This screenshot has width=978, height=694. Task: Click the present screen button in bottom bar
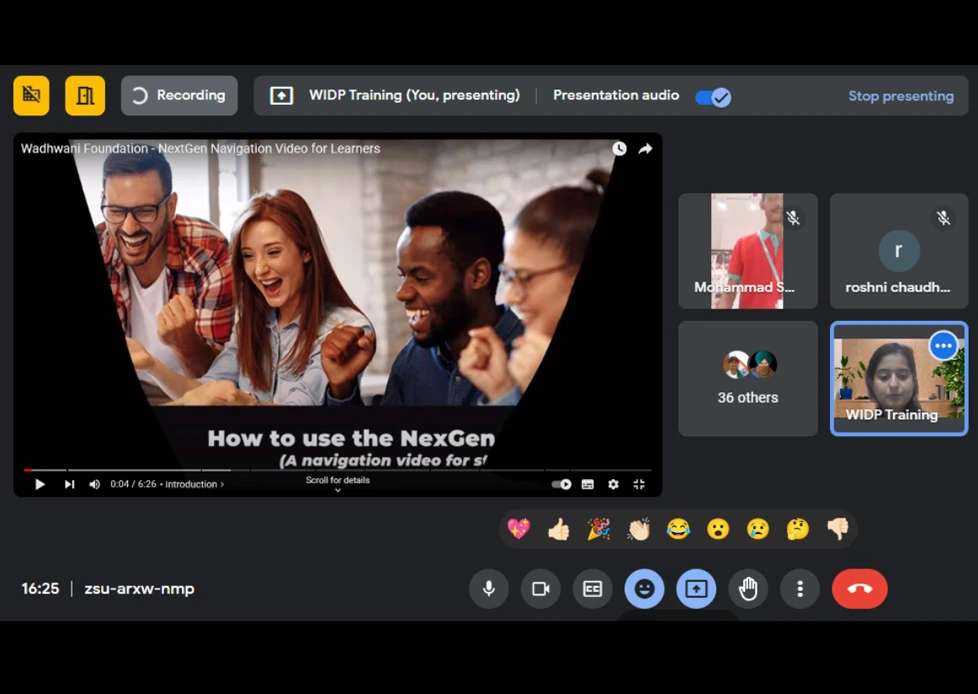(x=696, y=589)
